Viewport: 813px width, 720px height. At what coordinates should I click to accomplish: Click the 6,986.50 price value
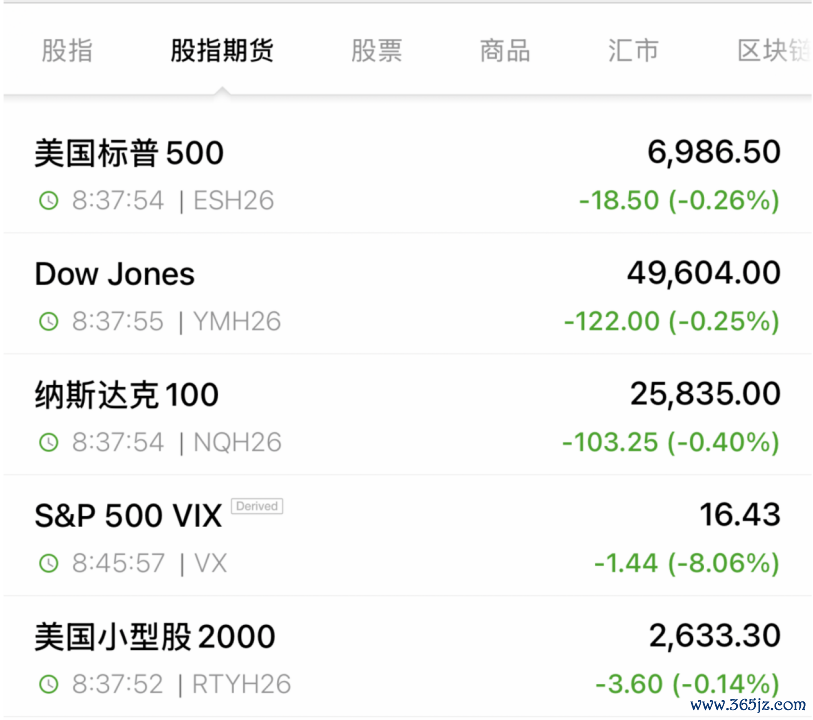coord(713,152)
